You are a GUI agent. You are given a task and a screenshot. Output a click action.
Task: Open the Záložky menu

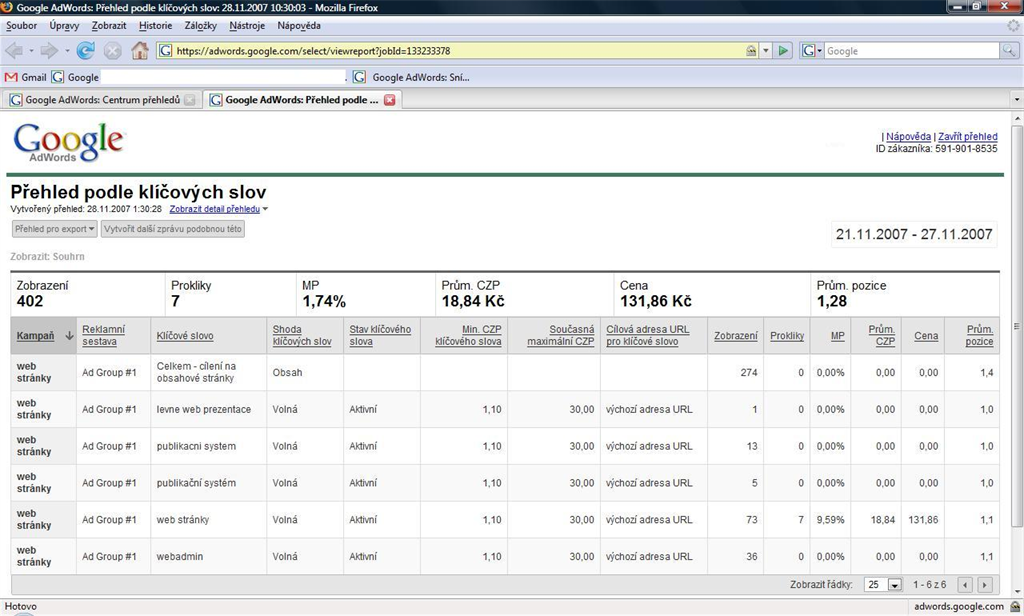200,25
